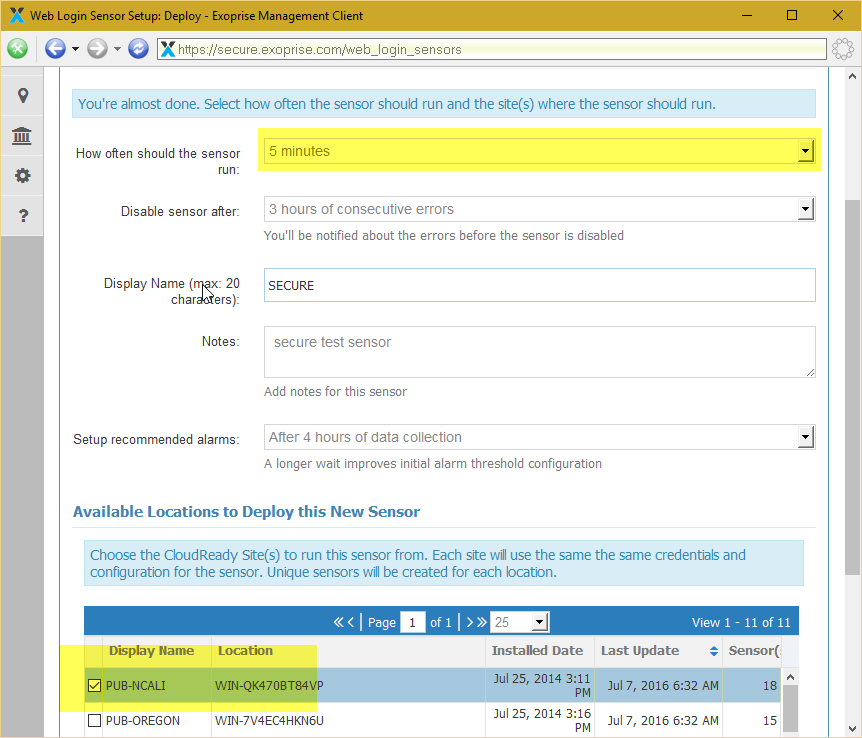
Task: Open the Setup recommended alarms dropdown
Action: (539, 437)
